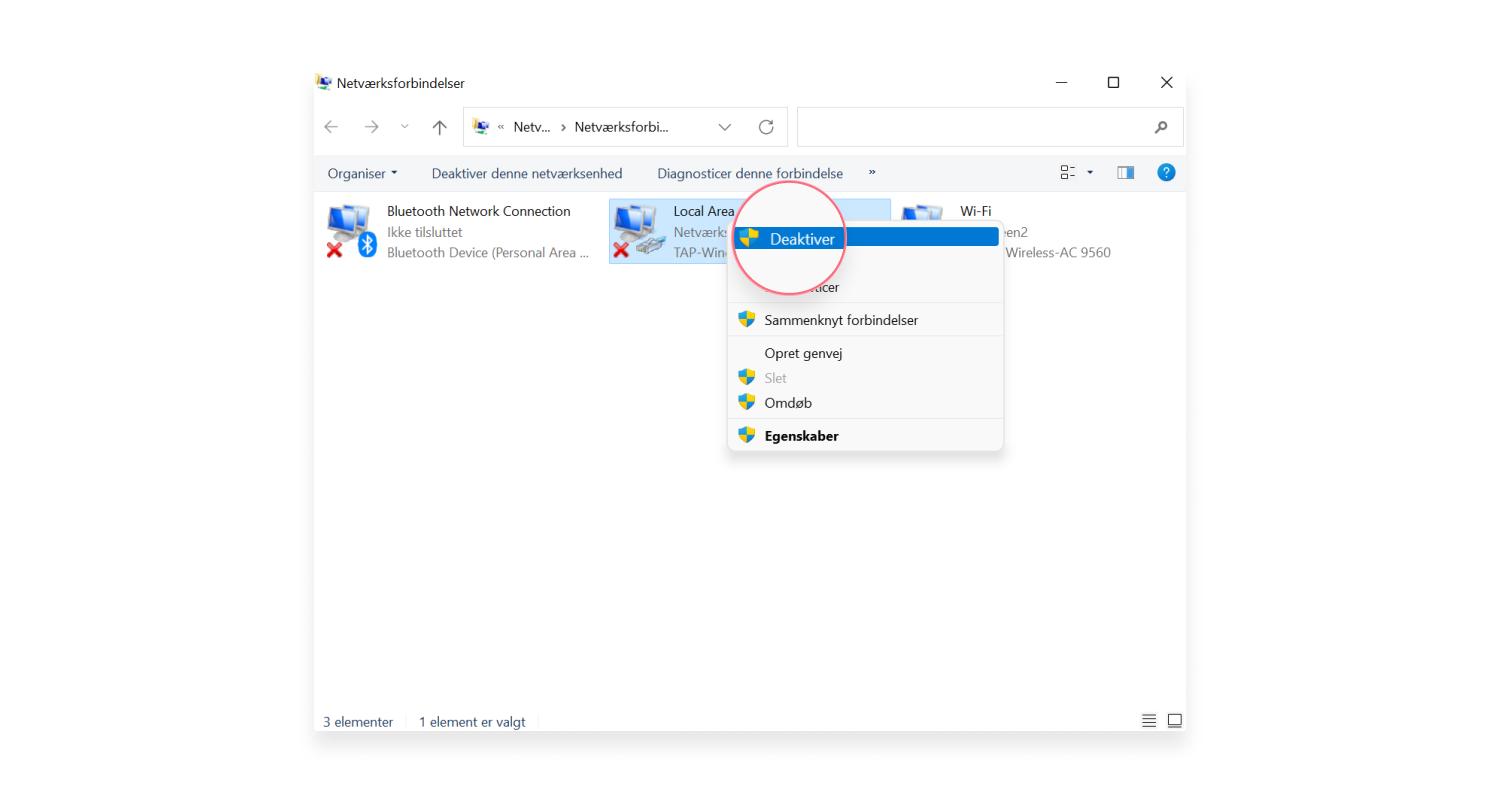Toggle the preview pane icon

pyautogui.click(x=1126, y=172)
